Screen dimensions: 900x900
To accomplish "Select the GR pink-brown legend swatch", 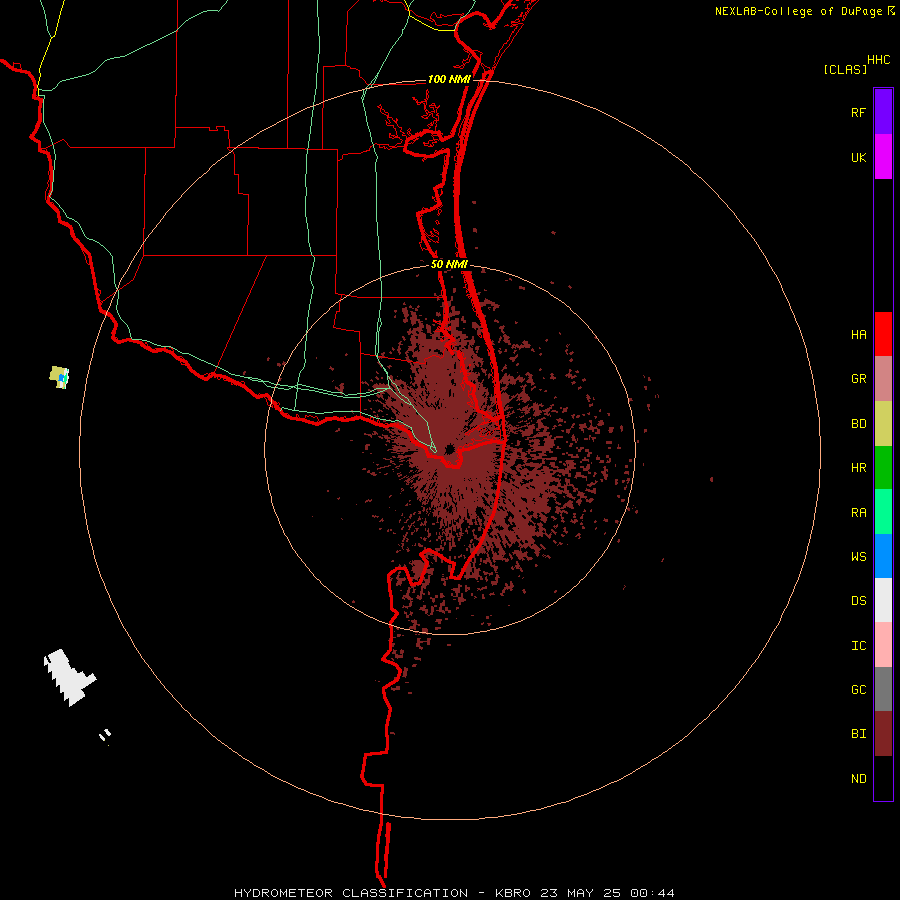I will [x=883, y=378].
